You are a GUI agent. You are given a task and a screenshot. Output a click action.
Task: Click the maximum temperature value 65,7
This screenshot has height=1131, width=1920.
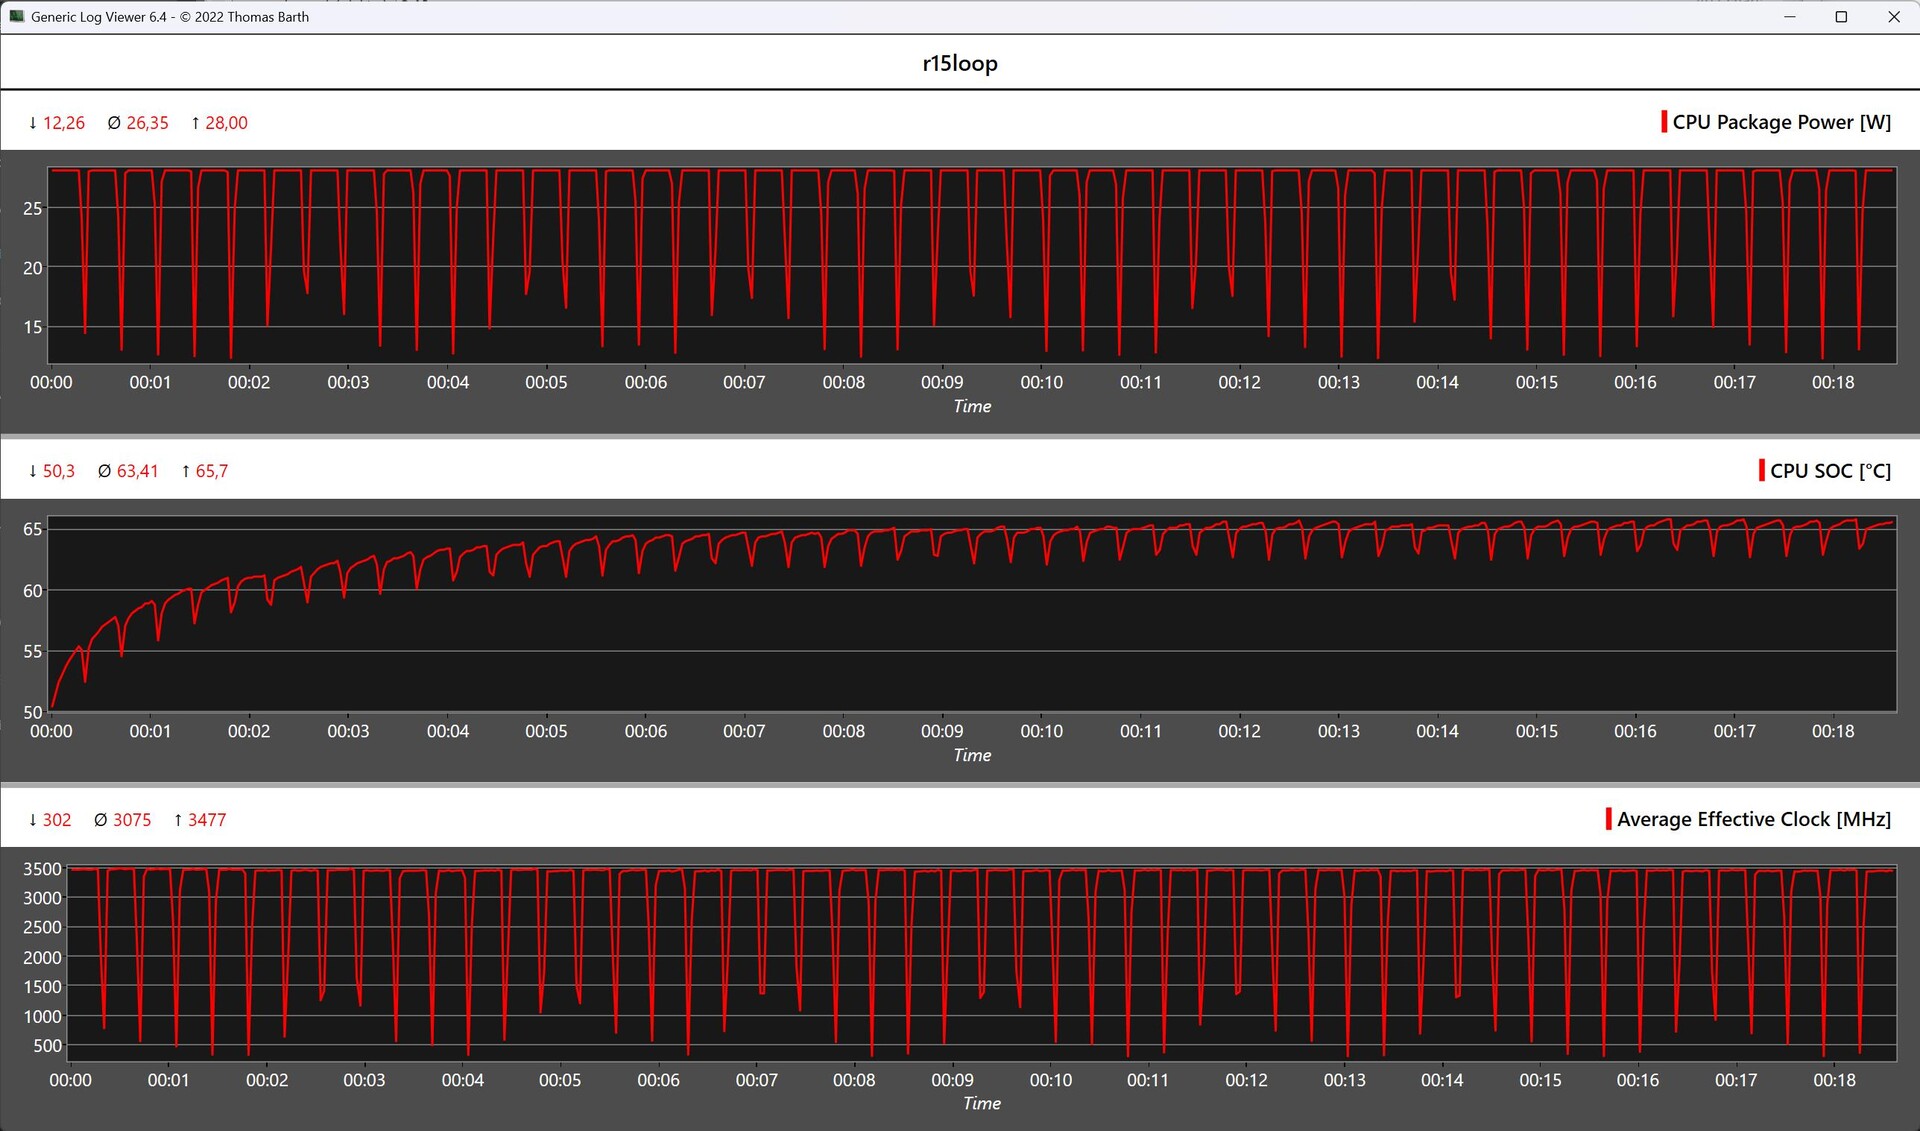pyautogui.click(x=211, y=471)
